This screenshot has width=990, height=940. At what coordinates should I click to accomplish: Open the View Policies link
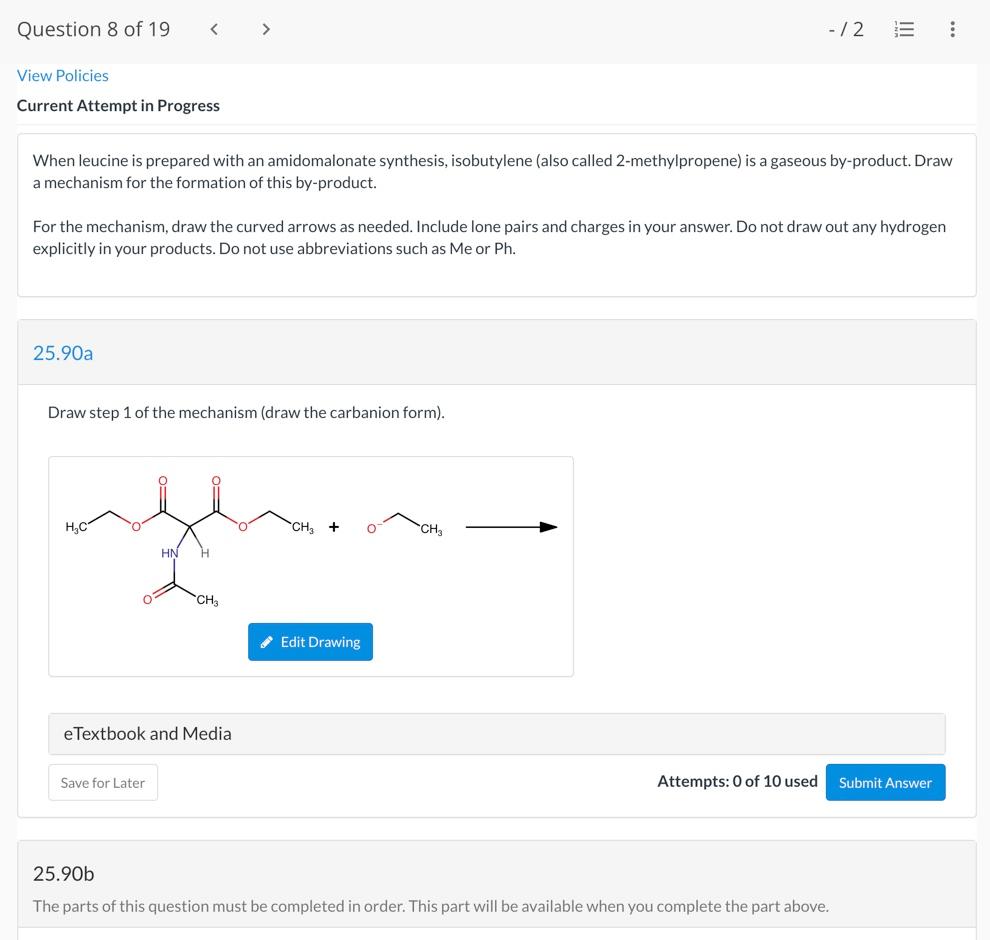[63, 76]
